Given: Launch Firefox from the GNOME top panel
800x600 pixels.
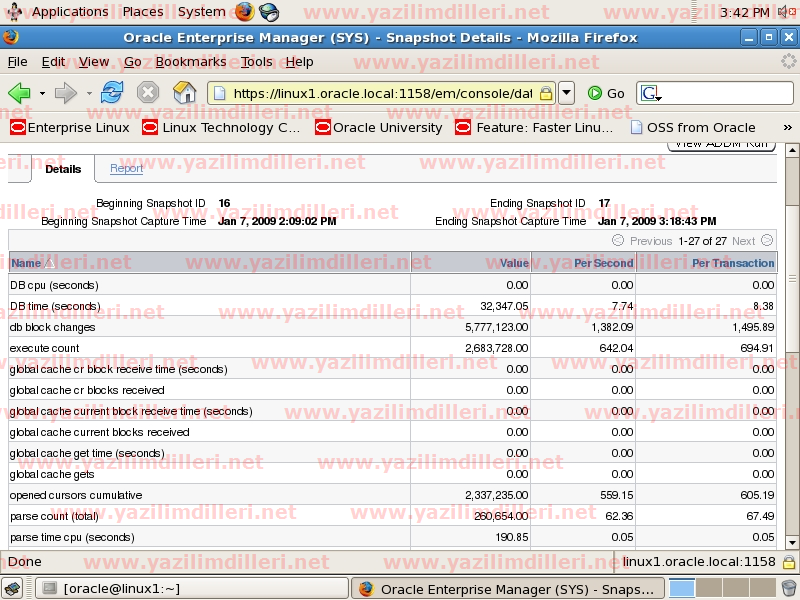Looking at the screenshot, I should (x=244, y=12).
